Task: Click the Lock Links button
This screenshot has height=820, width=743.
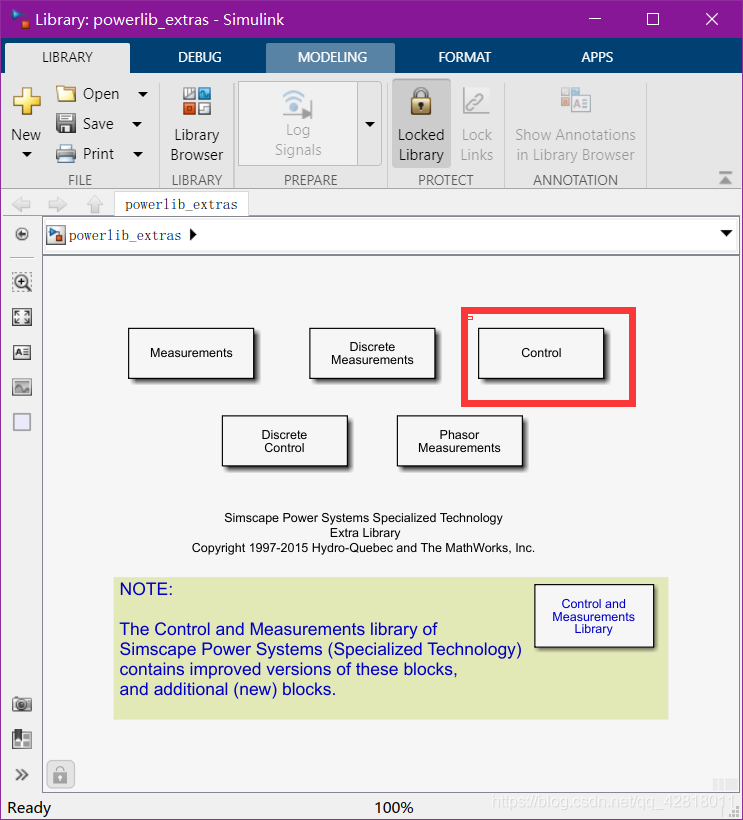Action: (x=476, y=124)
